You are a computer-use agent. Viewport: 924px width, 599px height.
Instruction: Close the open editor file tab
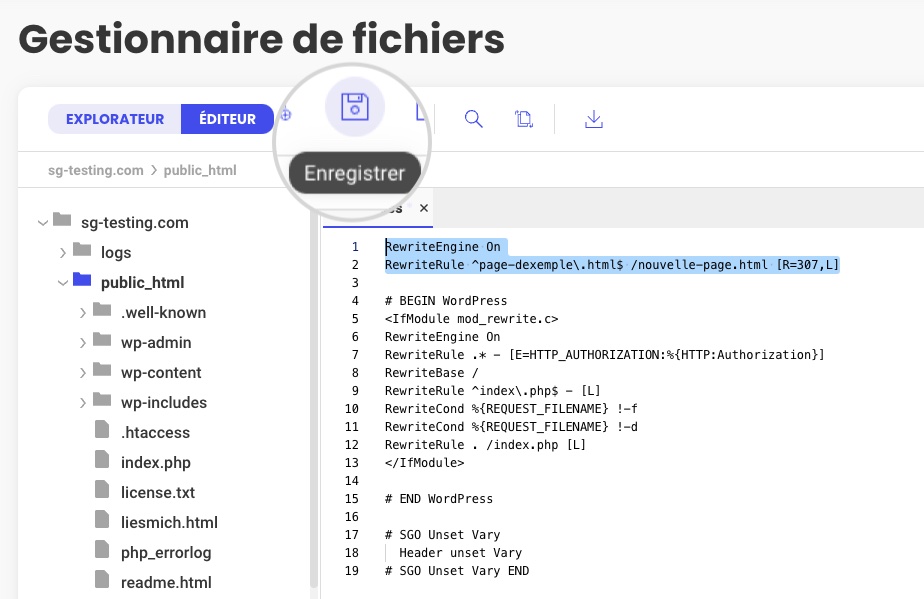(x=424, y=208)
